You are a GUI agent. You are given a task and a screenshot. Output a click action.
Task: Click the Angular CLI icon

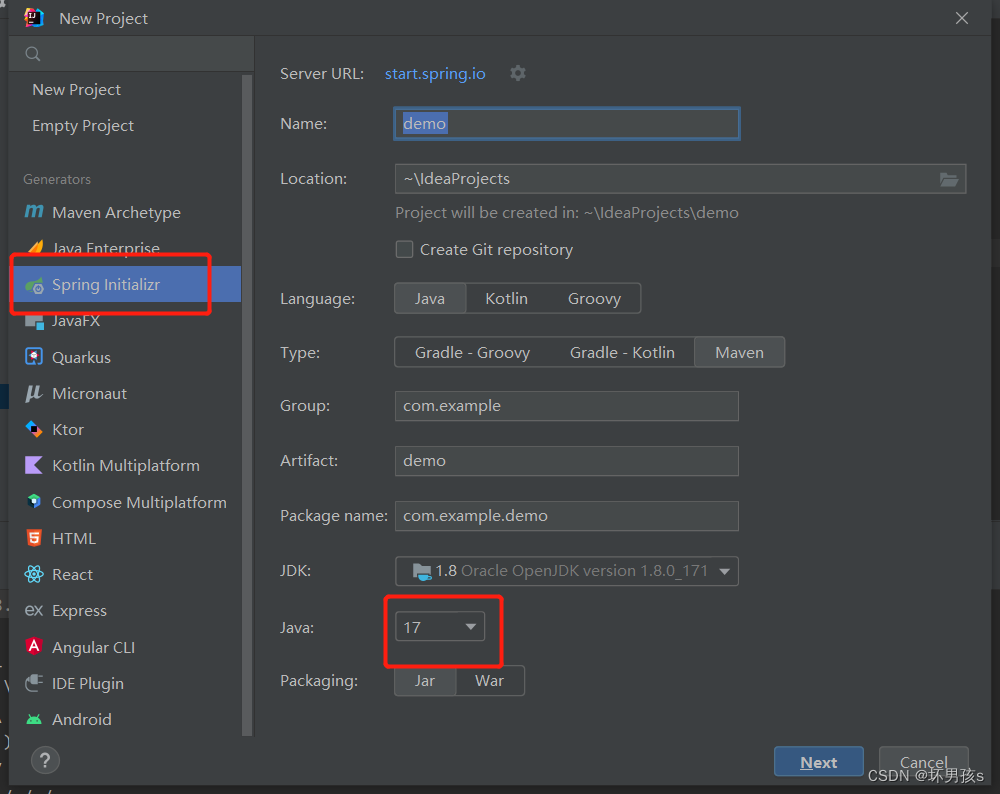click(34, 647)
